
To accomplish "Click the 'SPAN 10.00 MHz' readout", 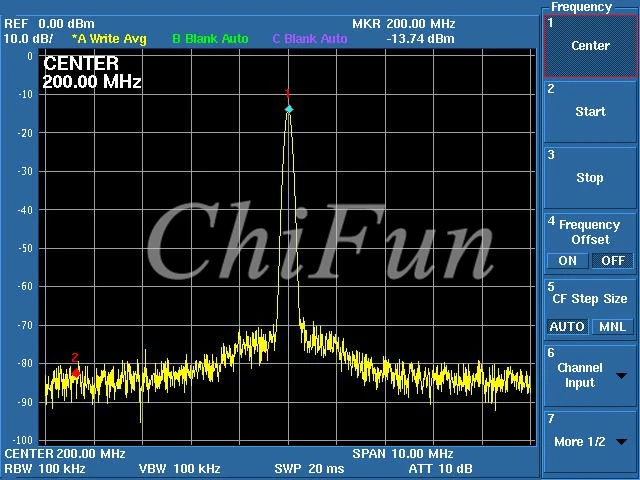I will [x=403, y=453].
